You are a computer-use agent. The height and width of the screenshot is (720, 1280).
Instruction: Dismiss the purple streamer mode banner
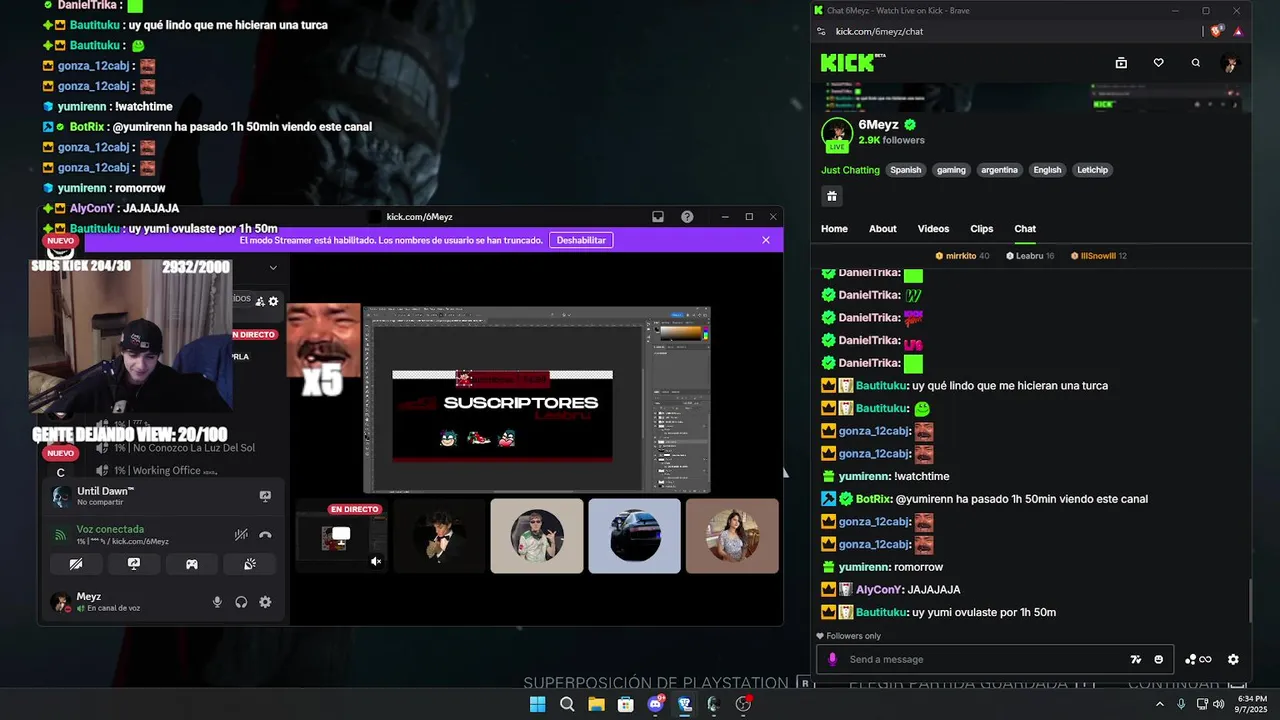tap(766, 240)
